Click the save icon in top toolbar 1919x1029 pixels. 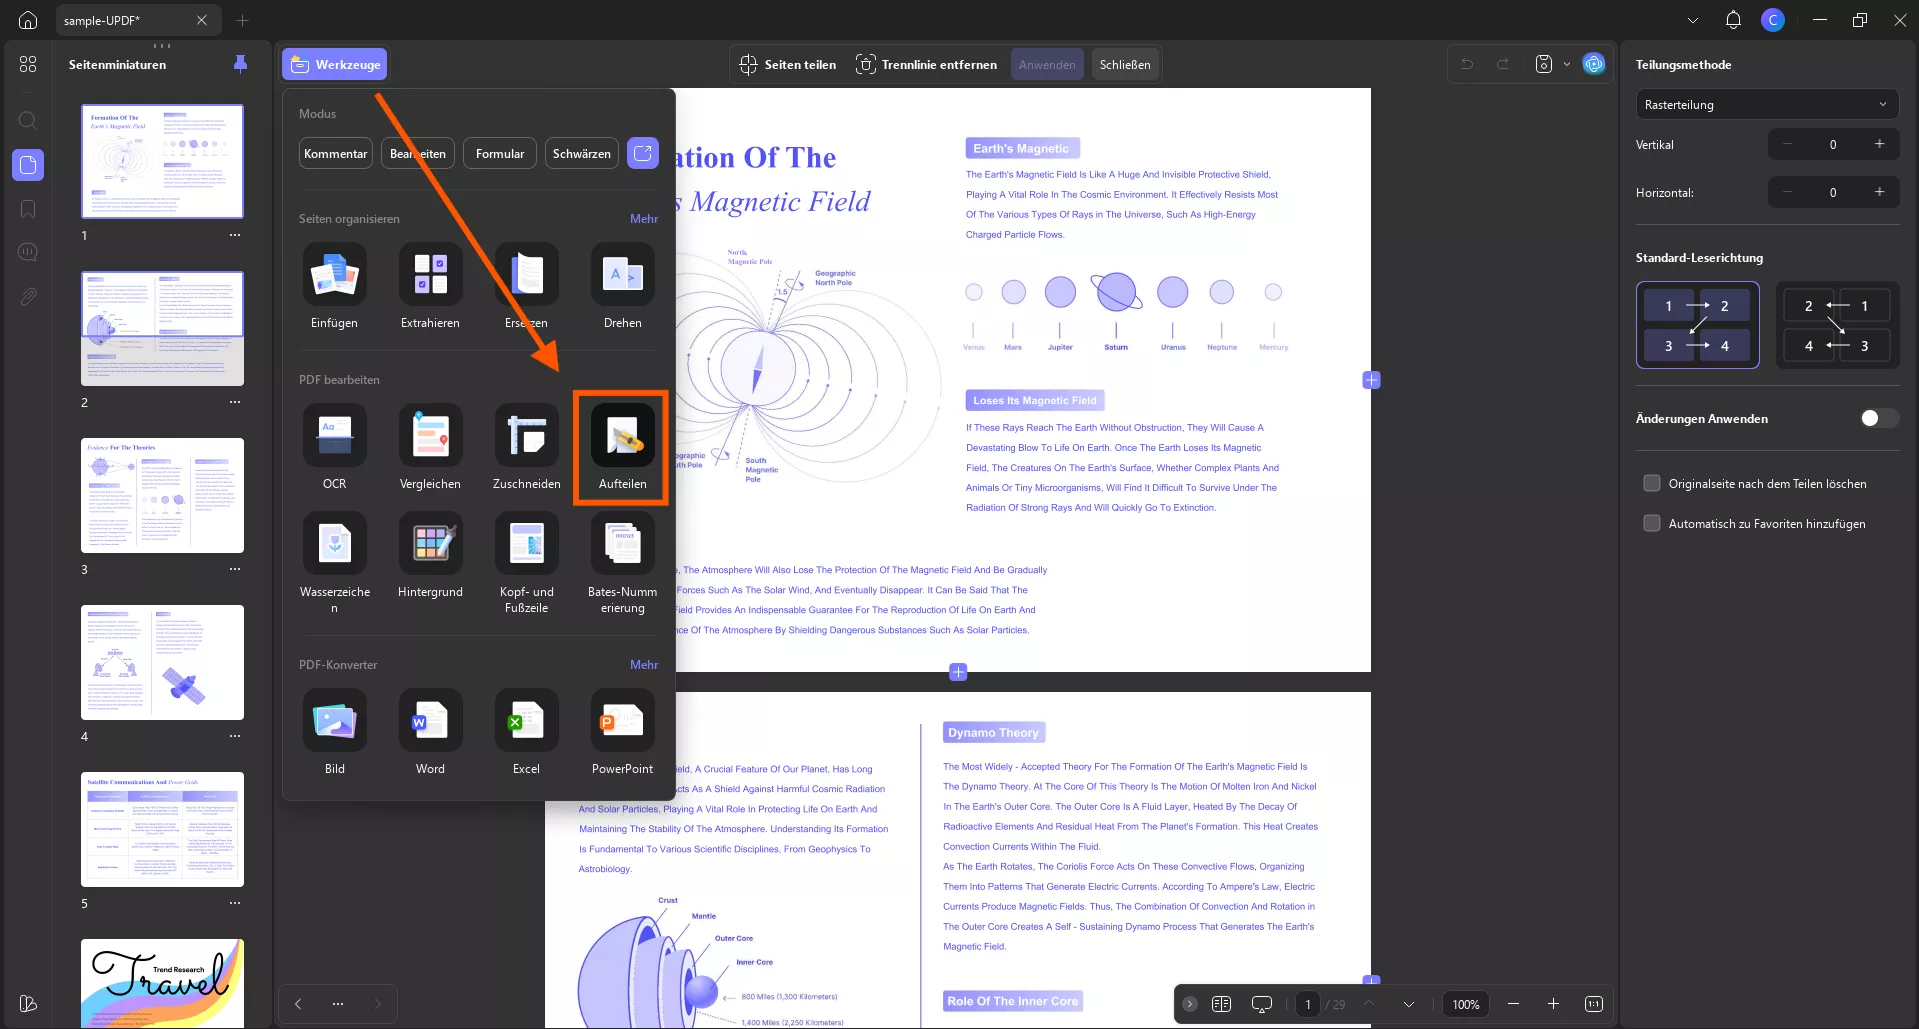1544,64
